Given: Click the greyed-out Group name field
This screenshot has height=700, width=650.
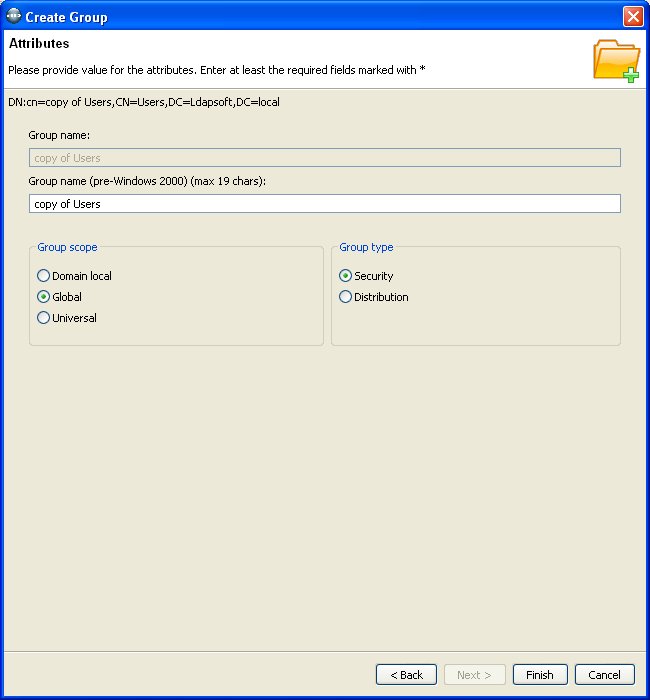Looking at the screenshot, I should pos(325,158).
